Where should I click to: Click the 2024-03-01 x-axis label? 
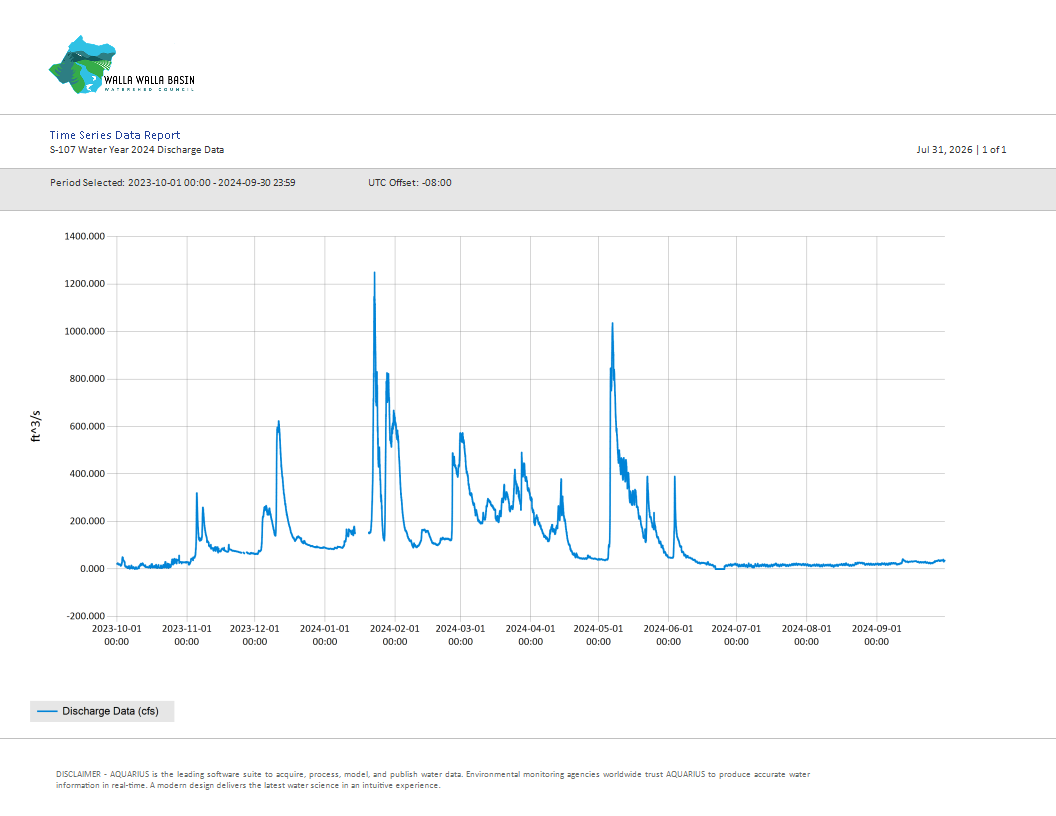461,635
